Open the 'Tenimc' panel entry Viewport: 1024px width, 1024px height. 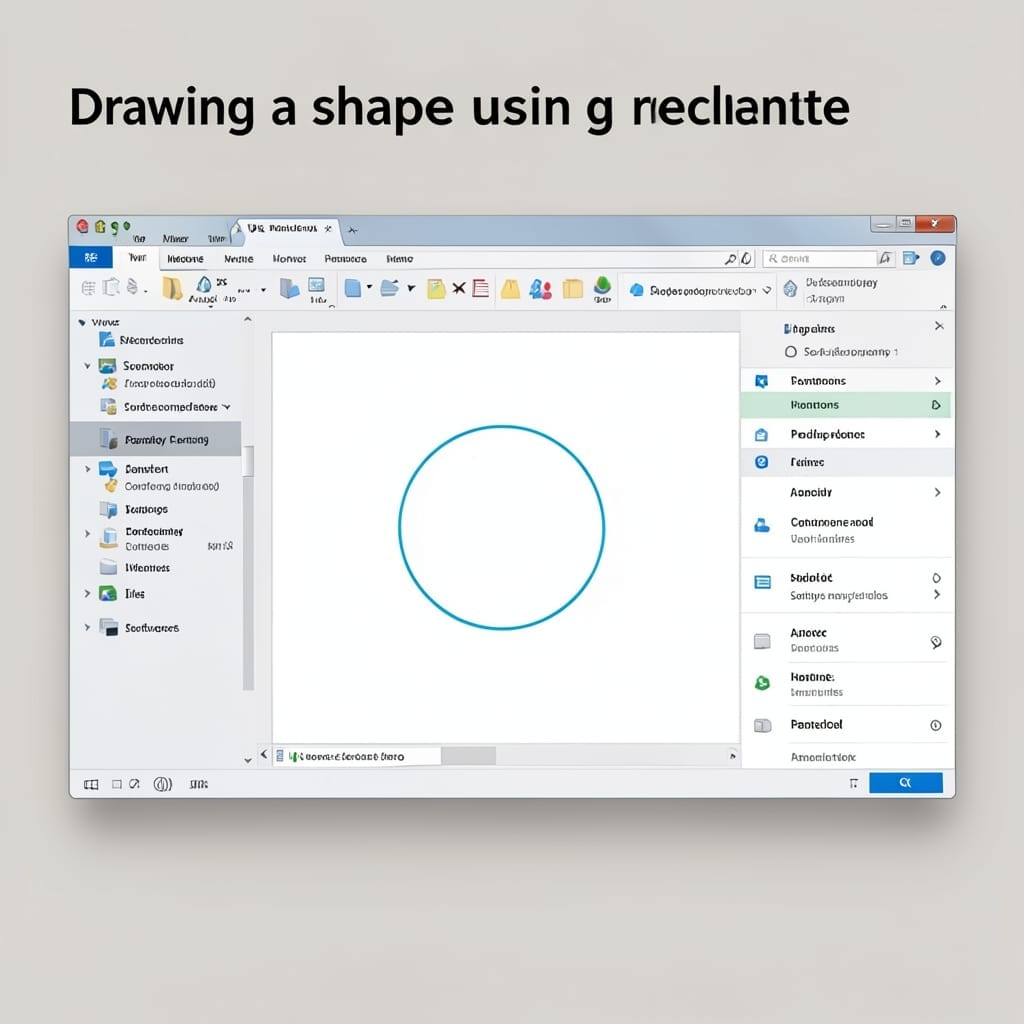point(847,462)
